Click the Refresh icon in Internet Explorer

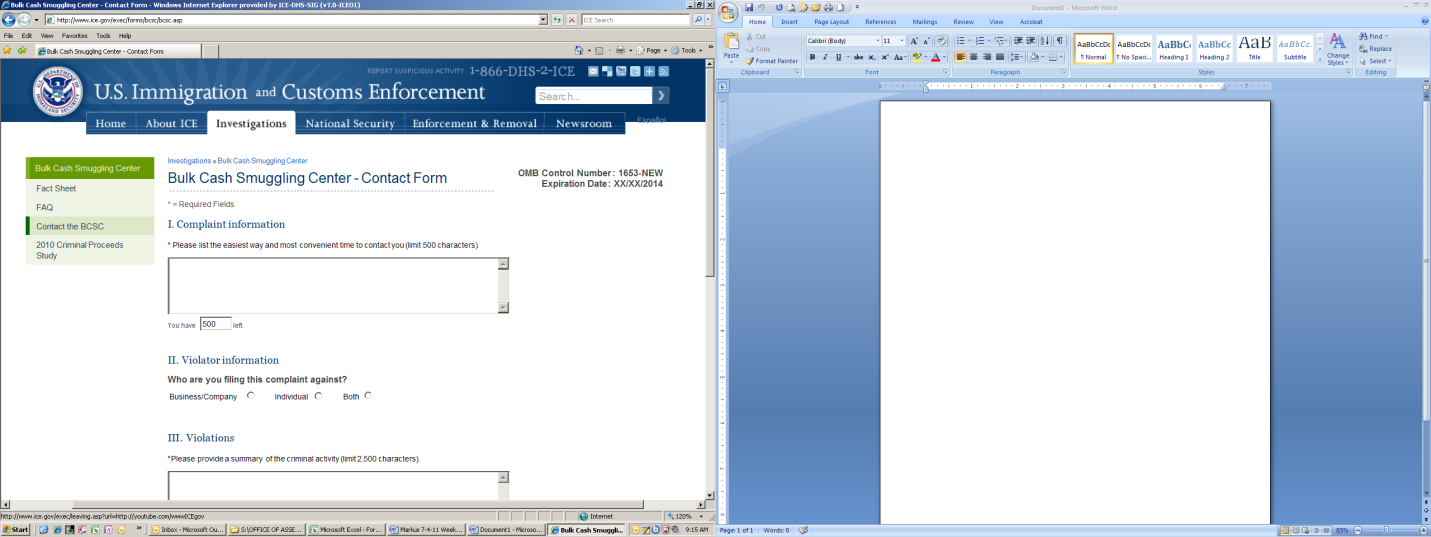tap(557, 19)
